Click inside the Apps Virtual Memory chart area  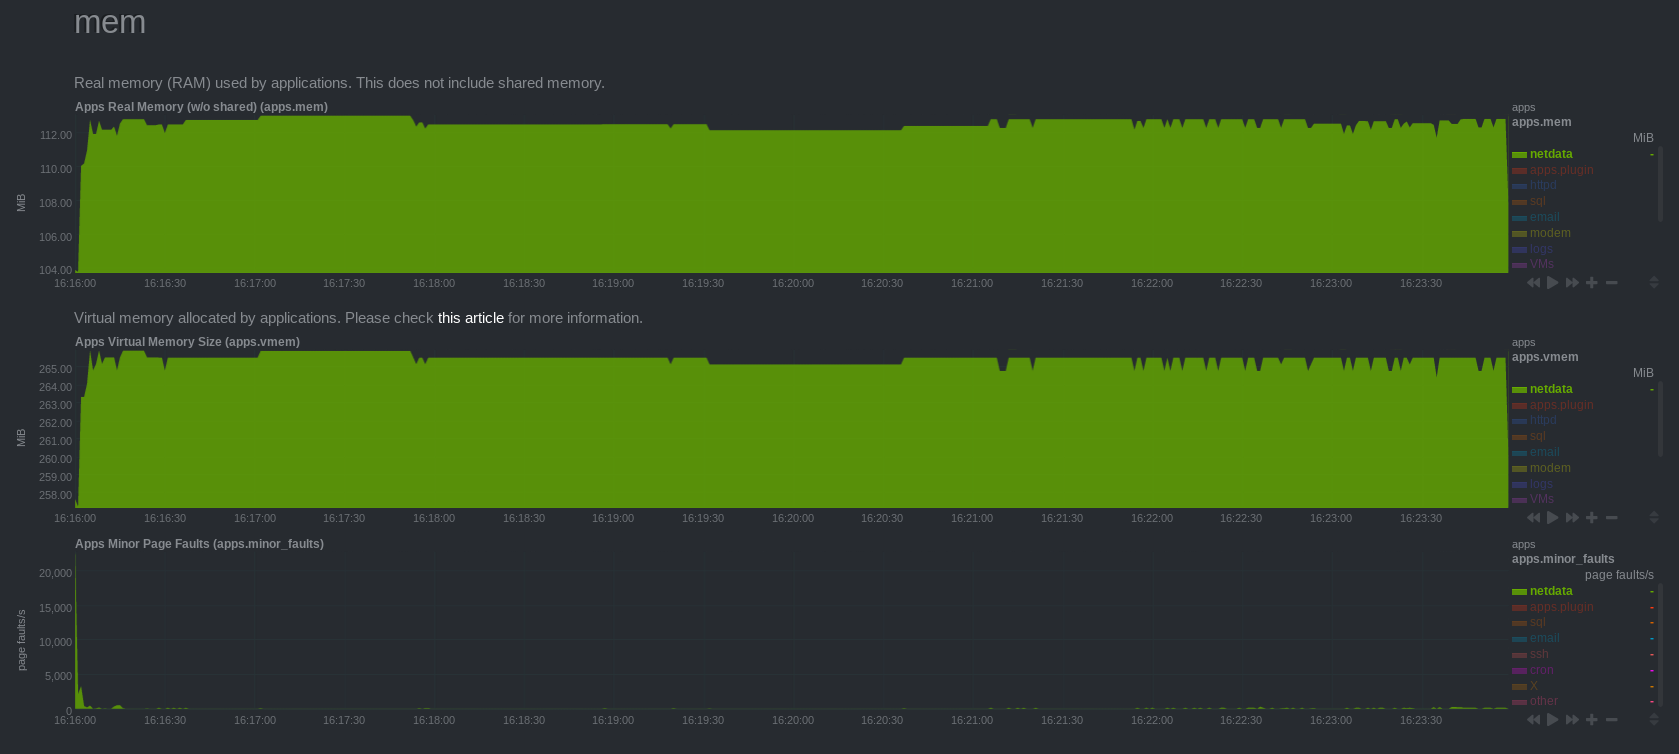tap(791, 429)
